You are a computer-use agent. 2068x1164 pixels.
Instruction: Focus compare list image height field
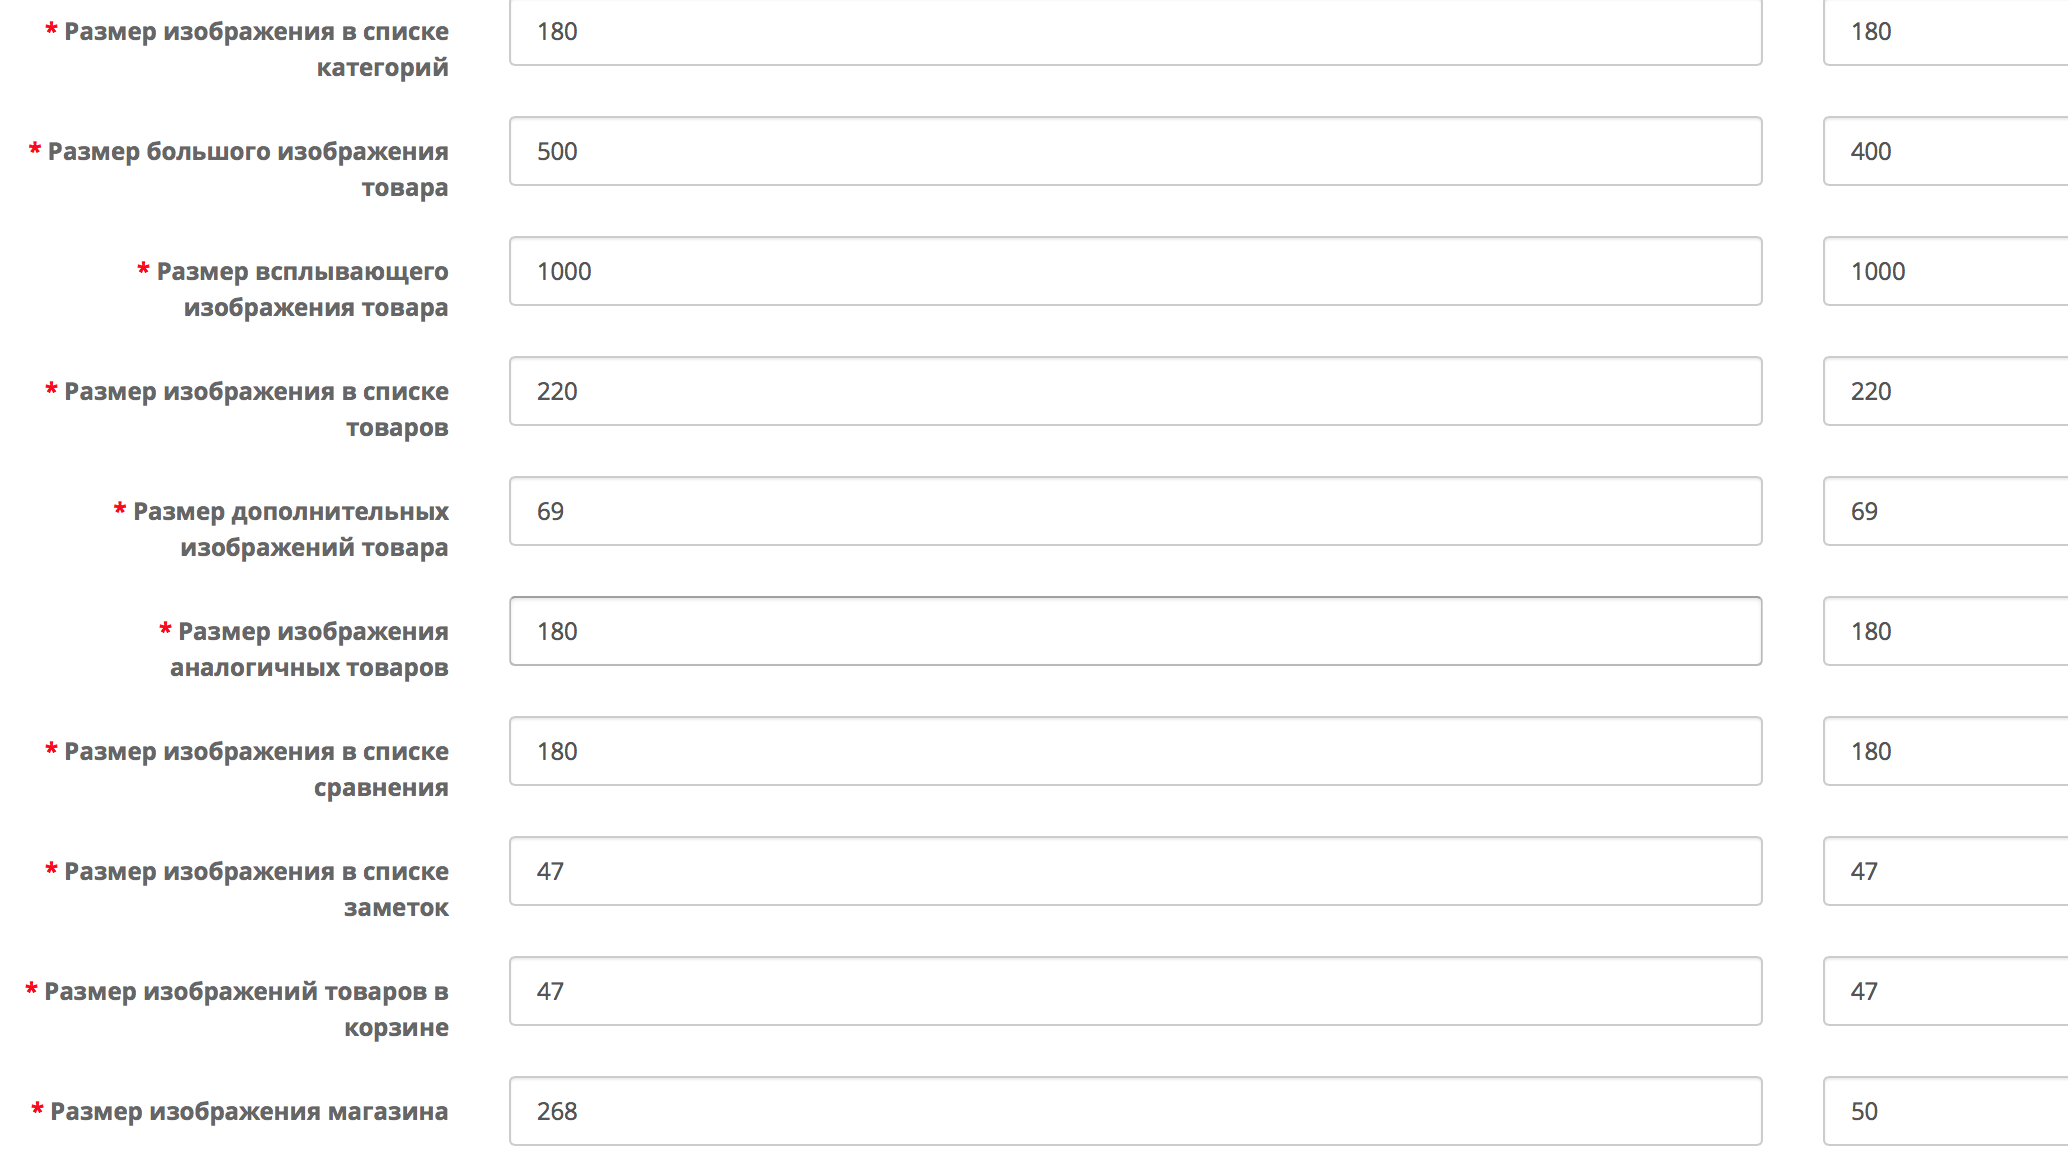point(1945,751)
